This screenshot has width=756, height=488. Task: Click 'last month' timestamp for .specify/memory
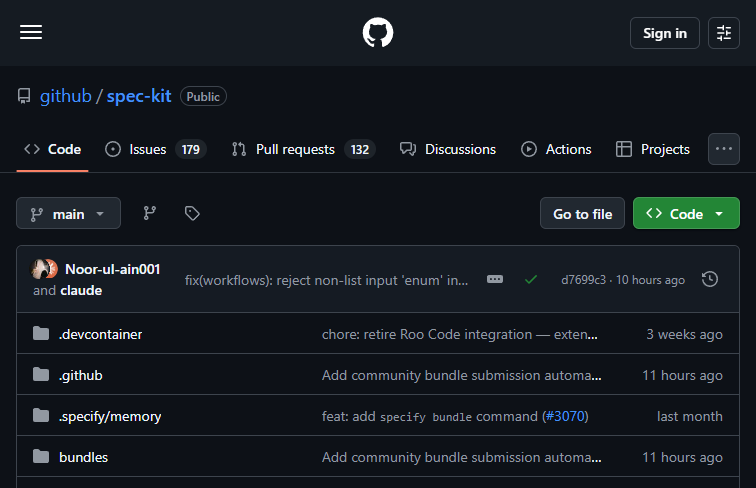coord(689,416)
